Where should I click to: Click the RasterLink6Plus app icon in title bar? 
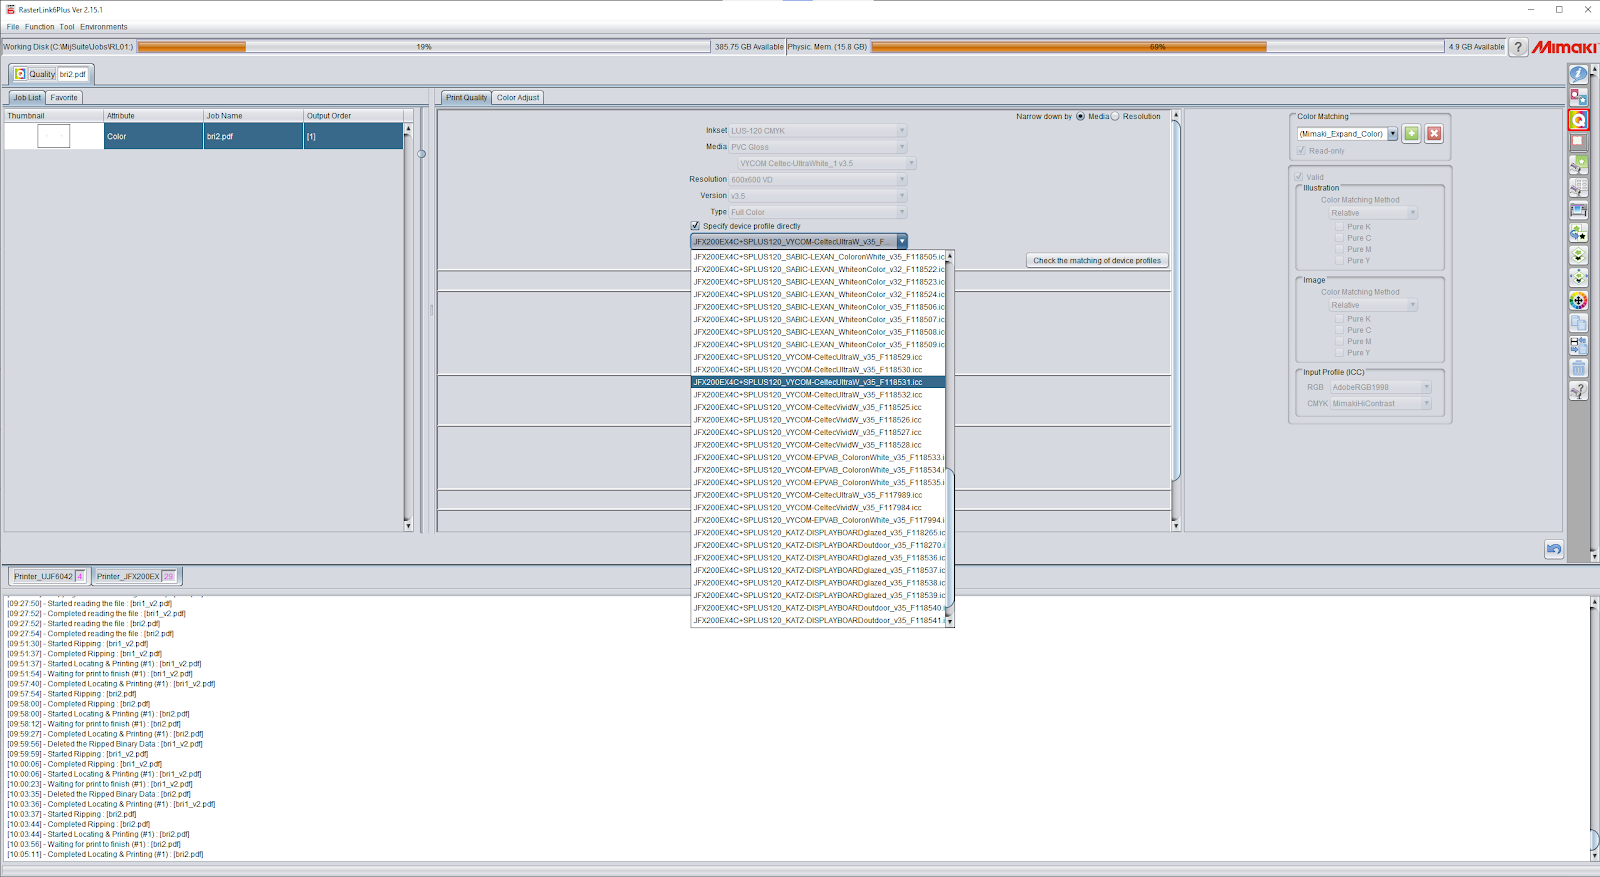coord(10,9)
